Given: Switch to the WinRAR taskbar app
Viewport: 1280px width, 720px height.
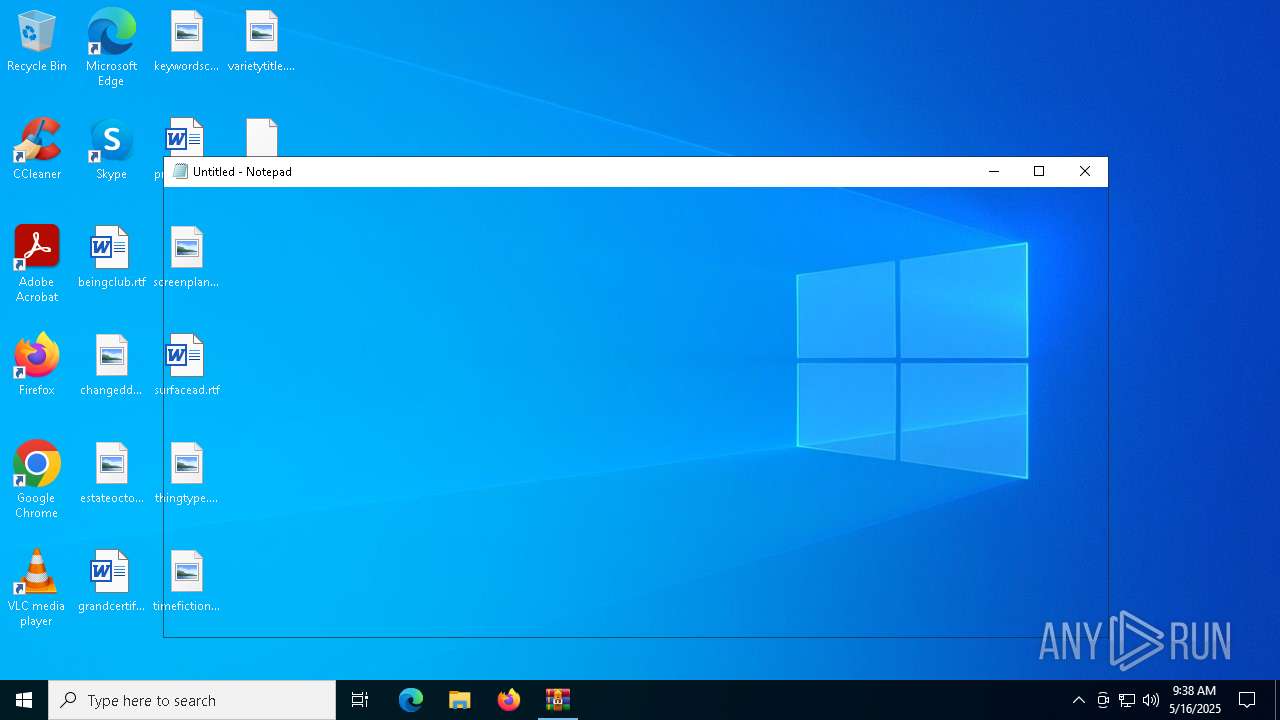Looking at the screenshot, I should 558,700.
